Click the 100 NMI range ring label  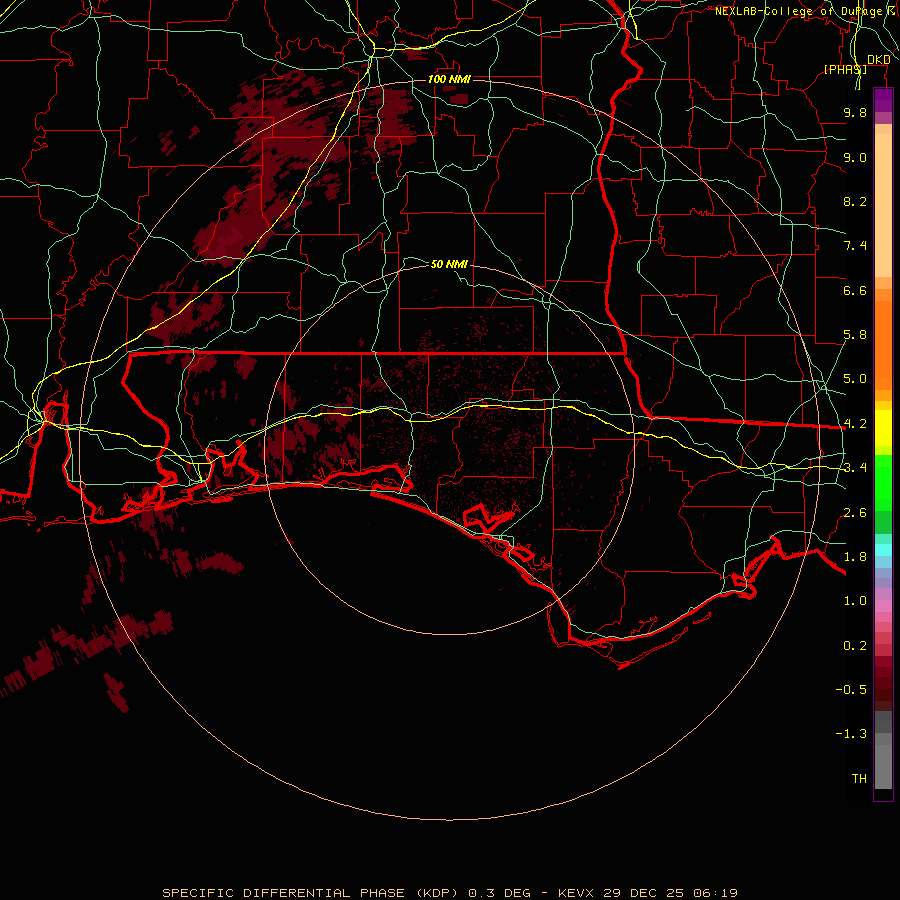pos(449,79)
